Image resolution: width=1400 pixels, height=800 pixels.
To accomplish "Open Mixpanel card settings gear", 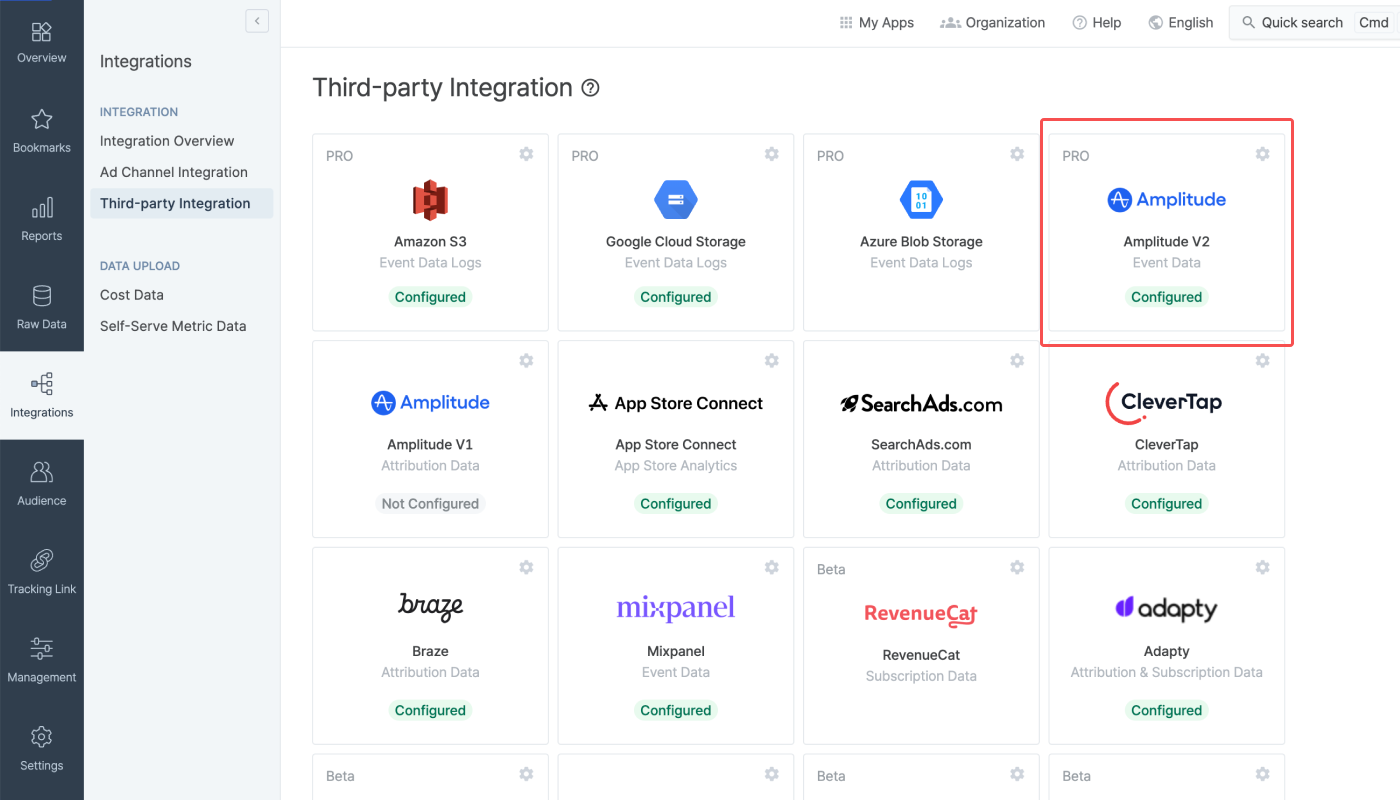I will click(772, 568).
